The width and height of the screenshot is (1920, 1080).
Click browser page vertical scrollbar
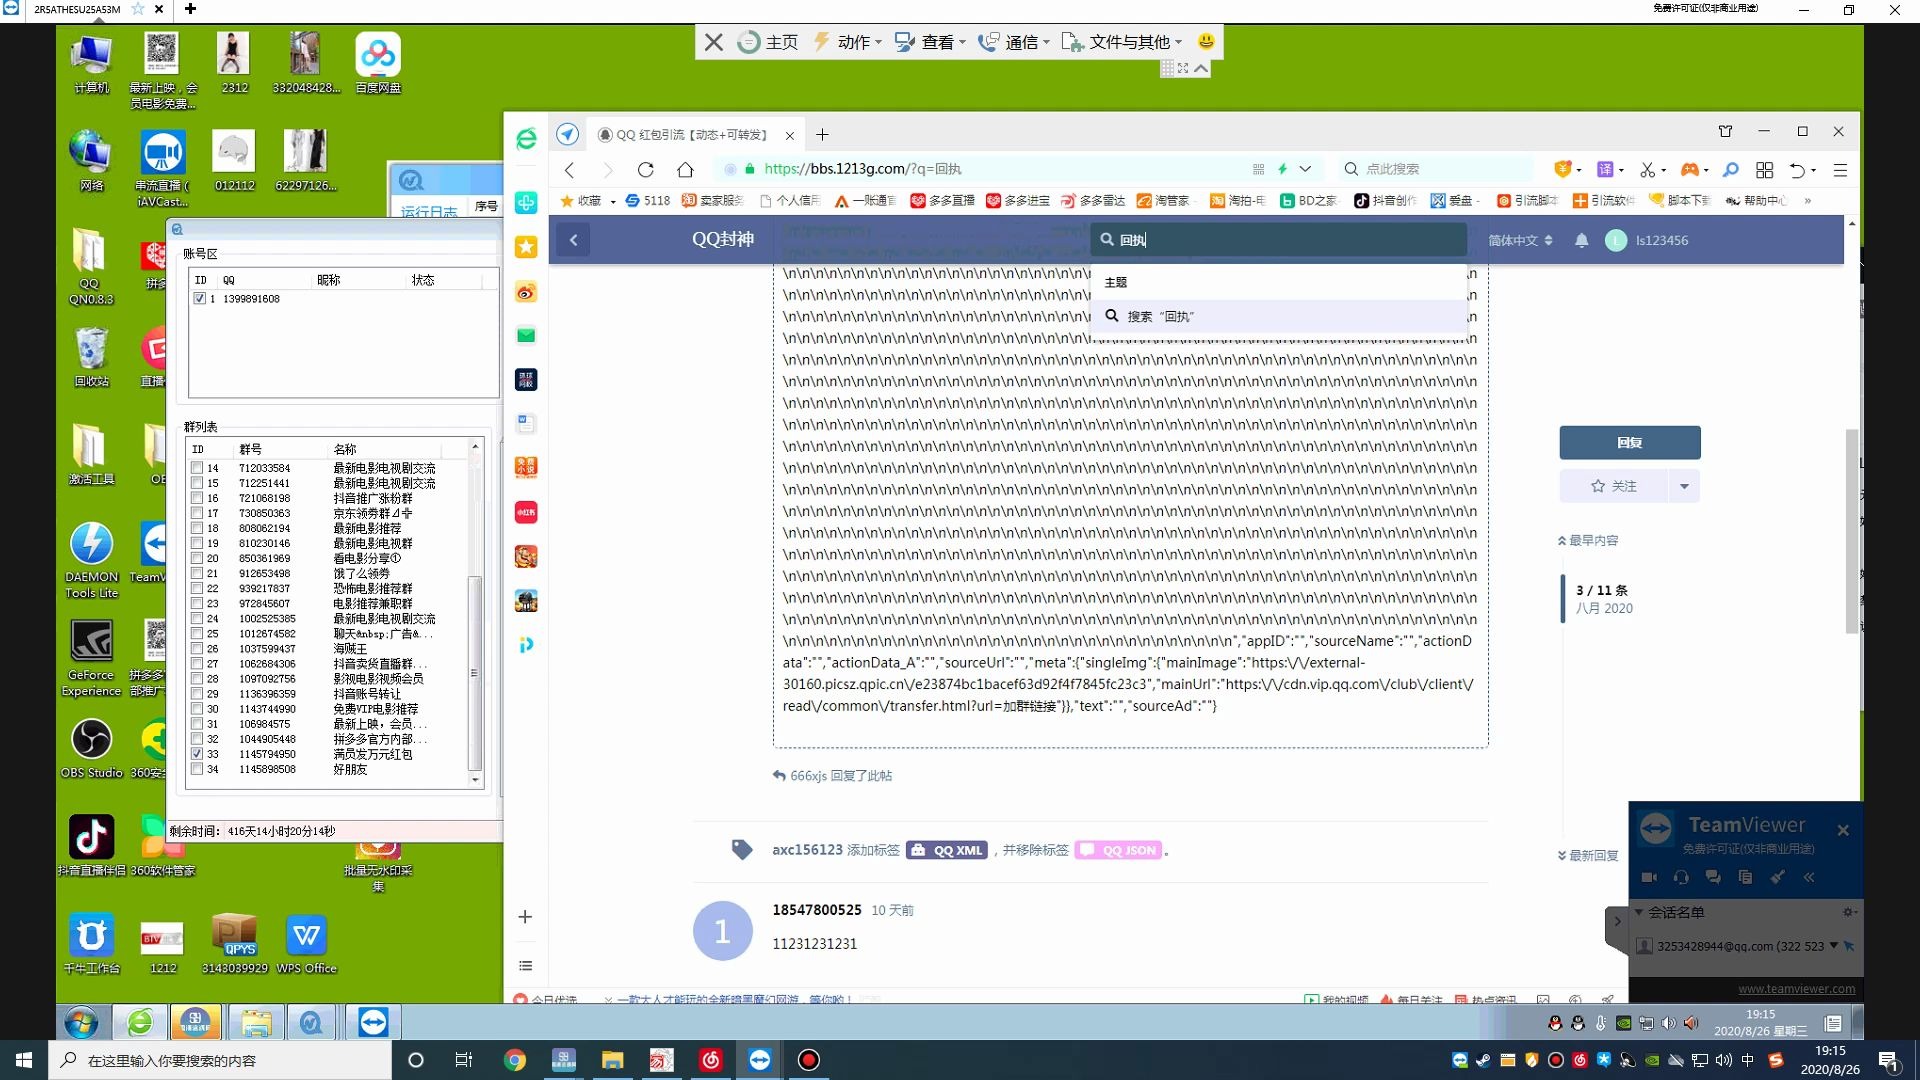[1852, 530]
